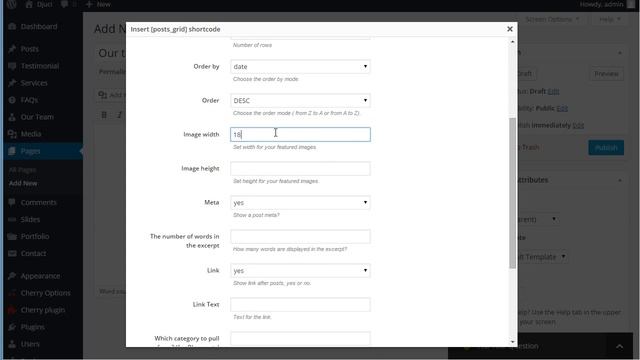640x360 pixels.
Task: Open the Screen Options tab
Action: (x=552, y=19)
